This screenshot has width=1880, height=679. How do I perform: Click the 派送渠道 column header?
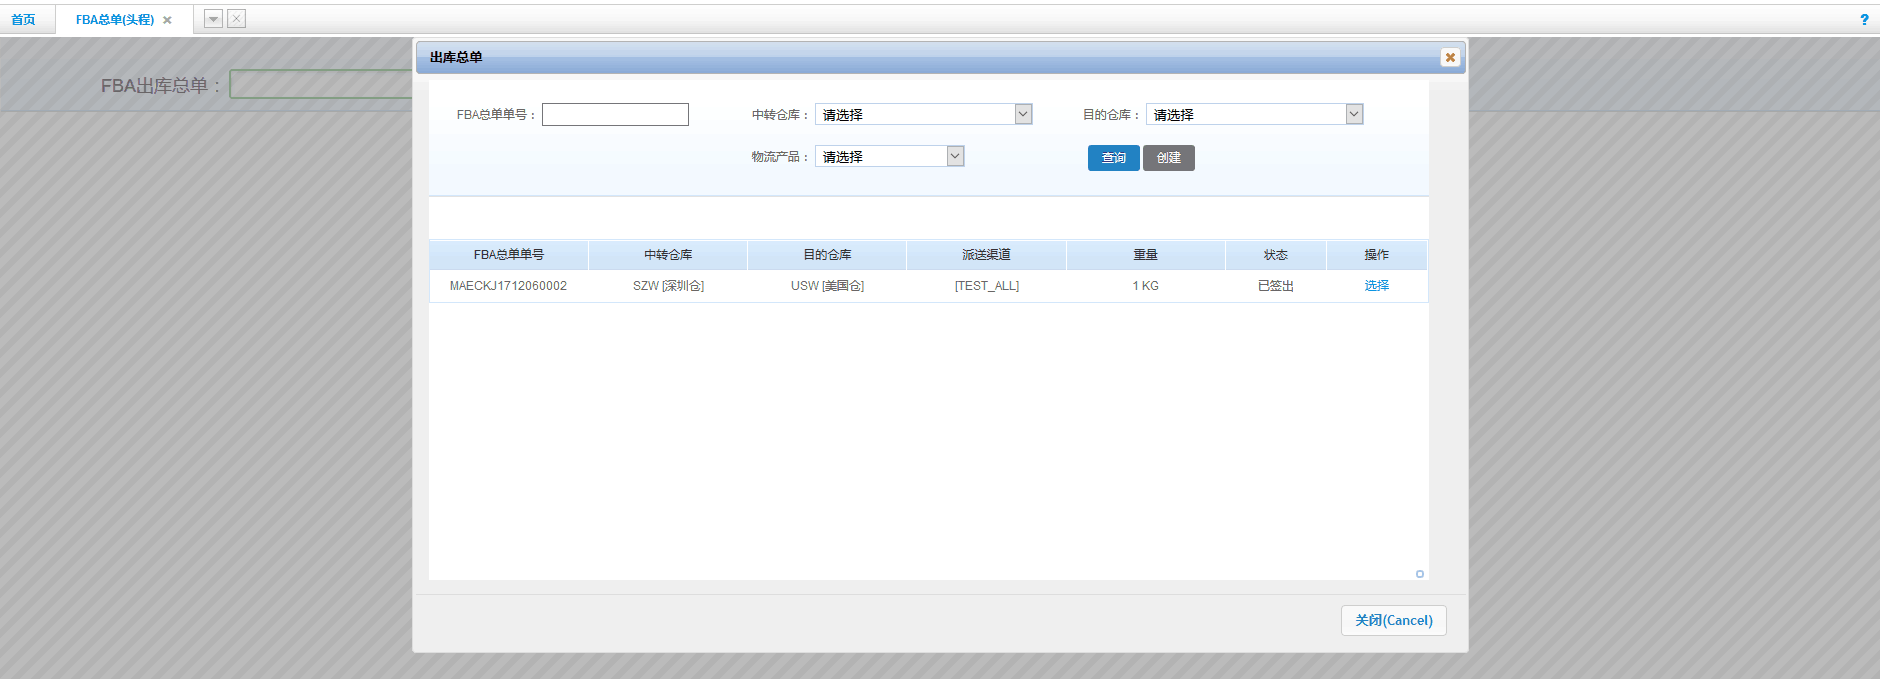coord(986,255)
